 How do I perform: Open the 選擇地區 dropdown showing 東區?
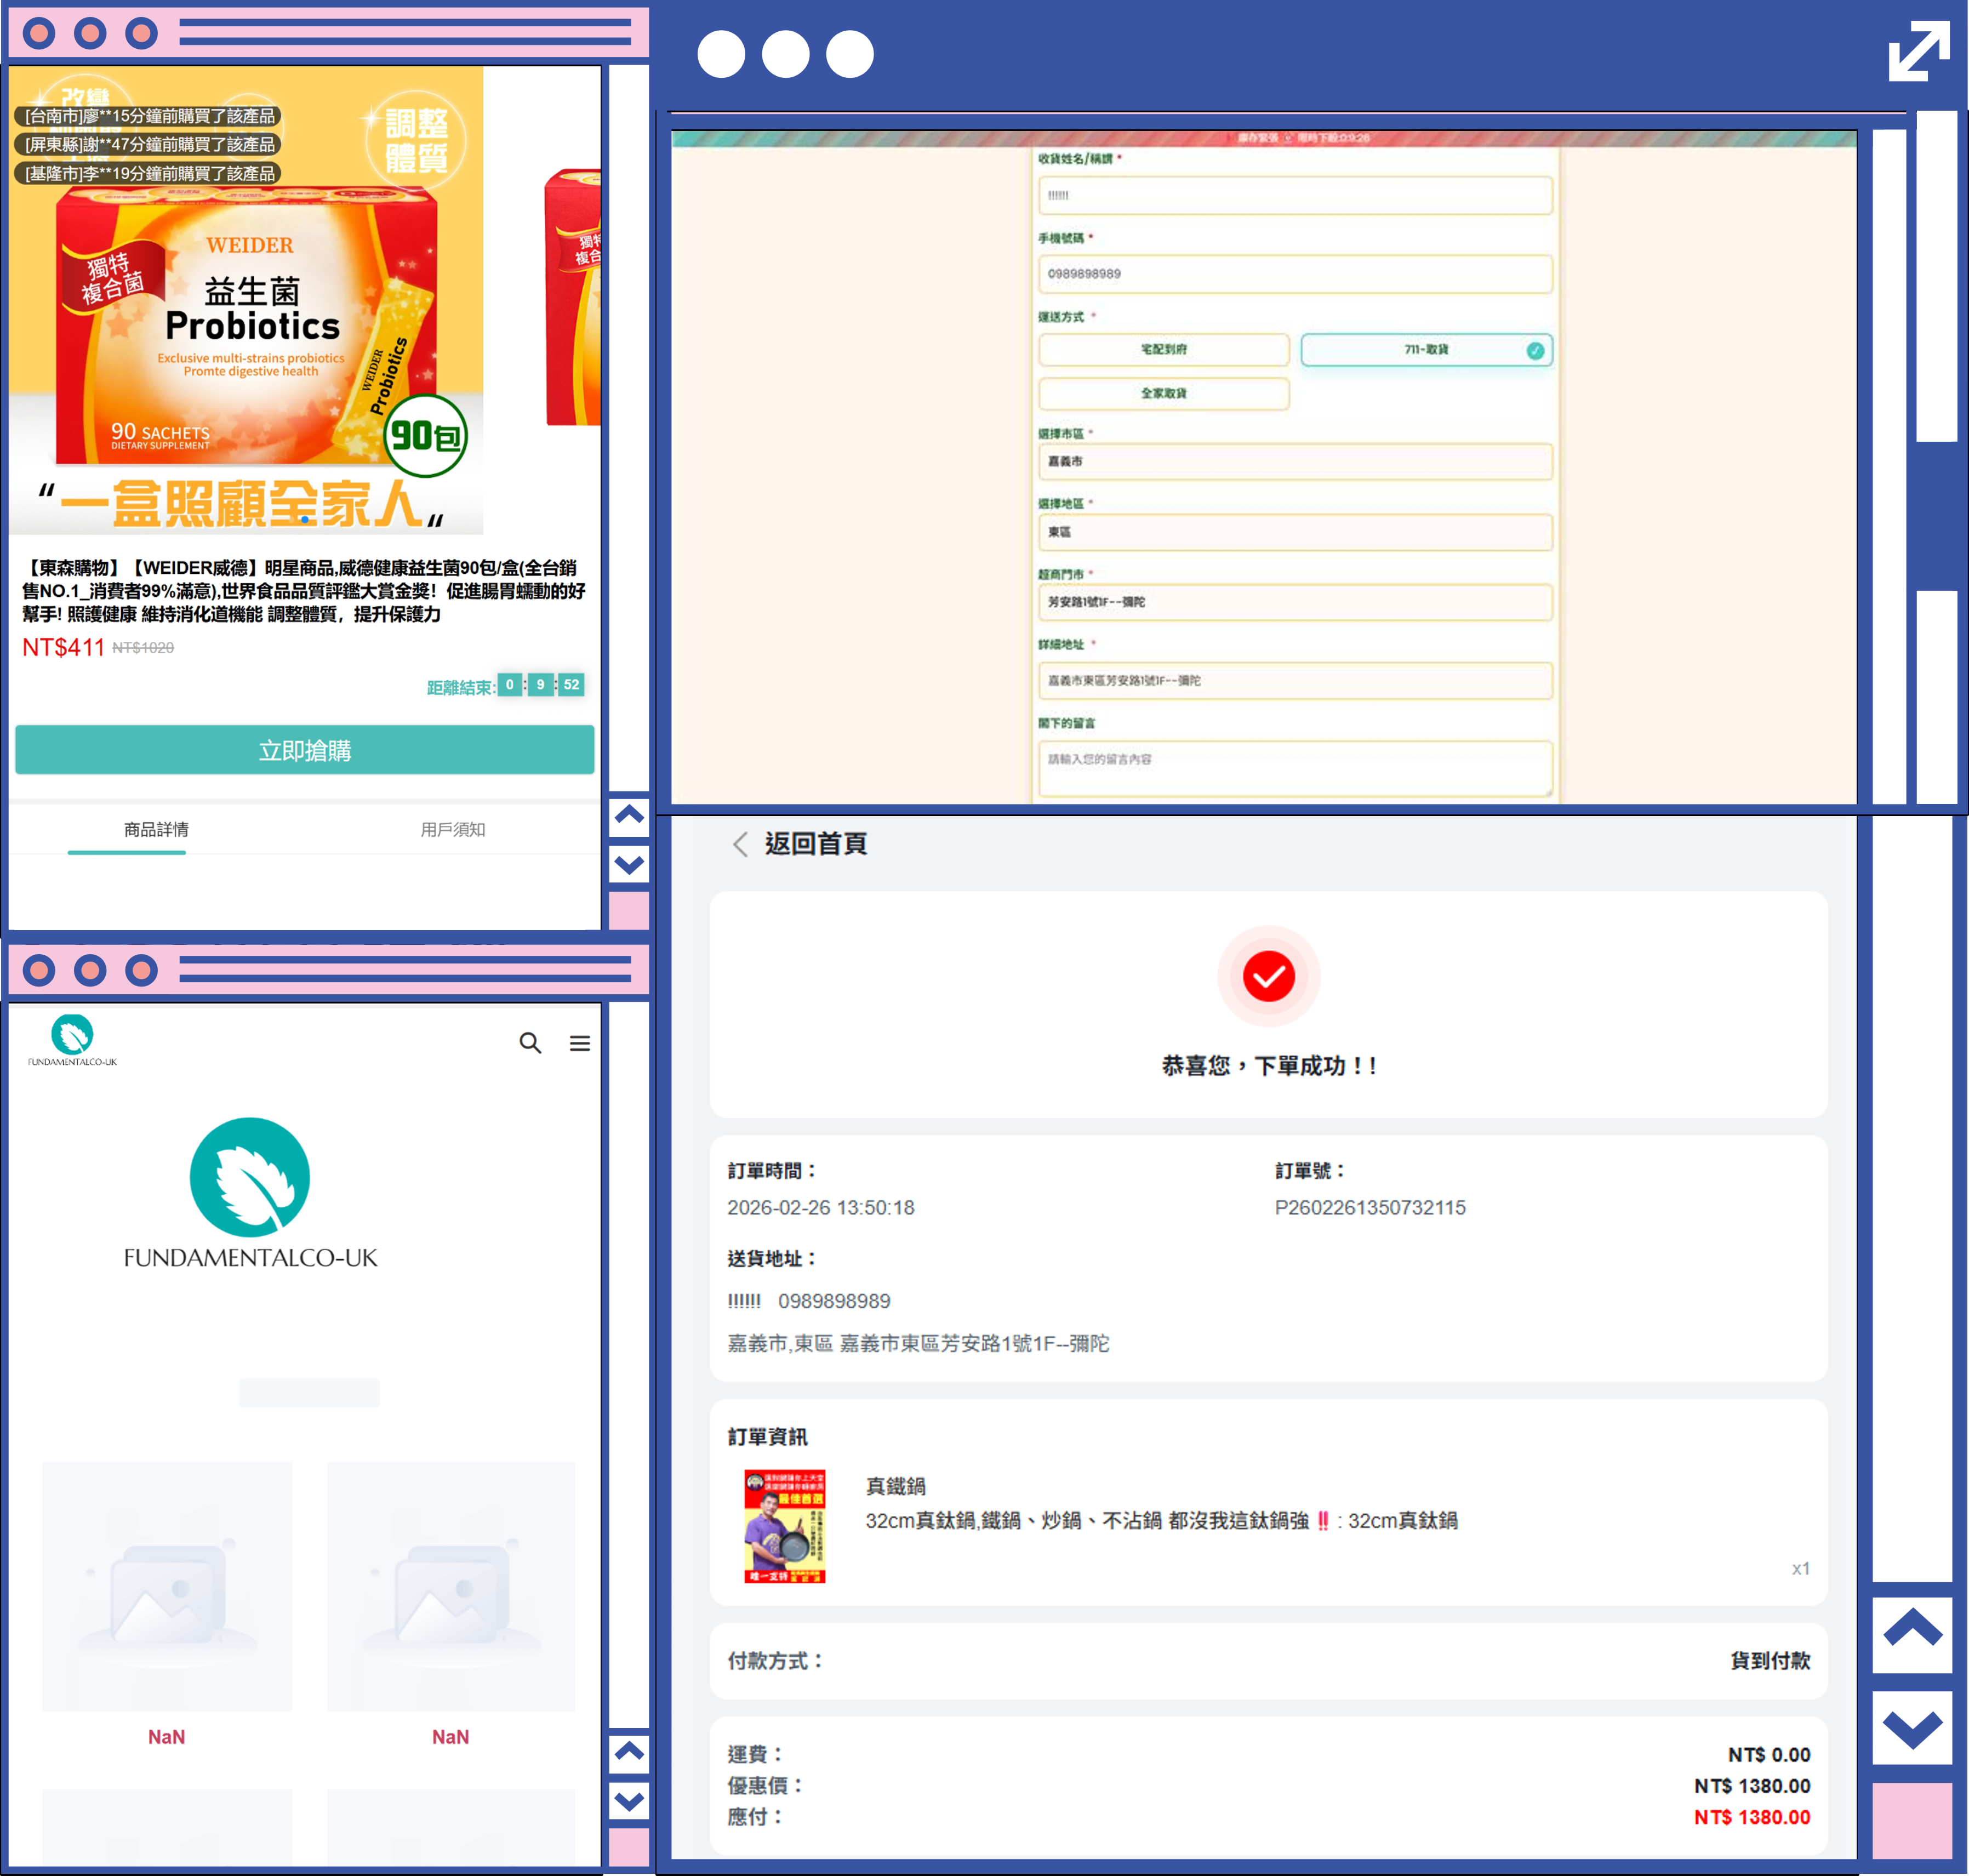click(x=1295, y=532)
